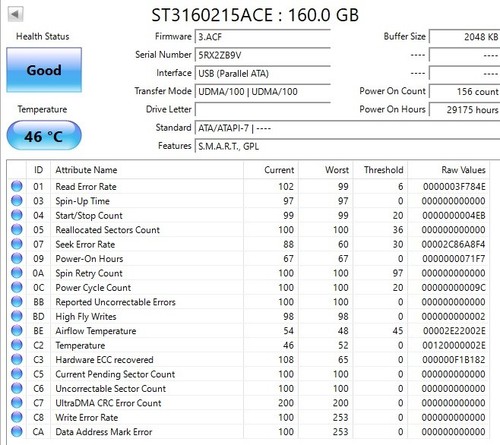
Task: Click the previous disk arrow button
Action: pos(15,15)
